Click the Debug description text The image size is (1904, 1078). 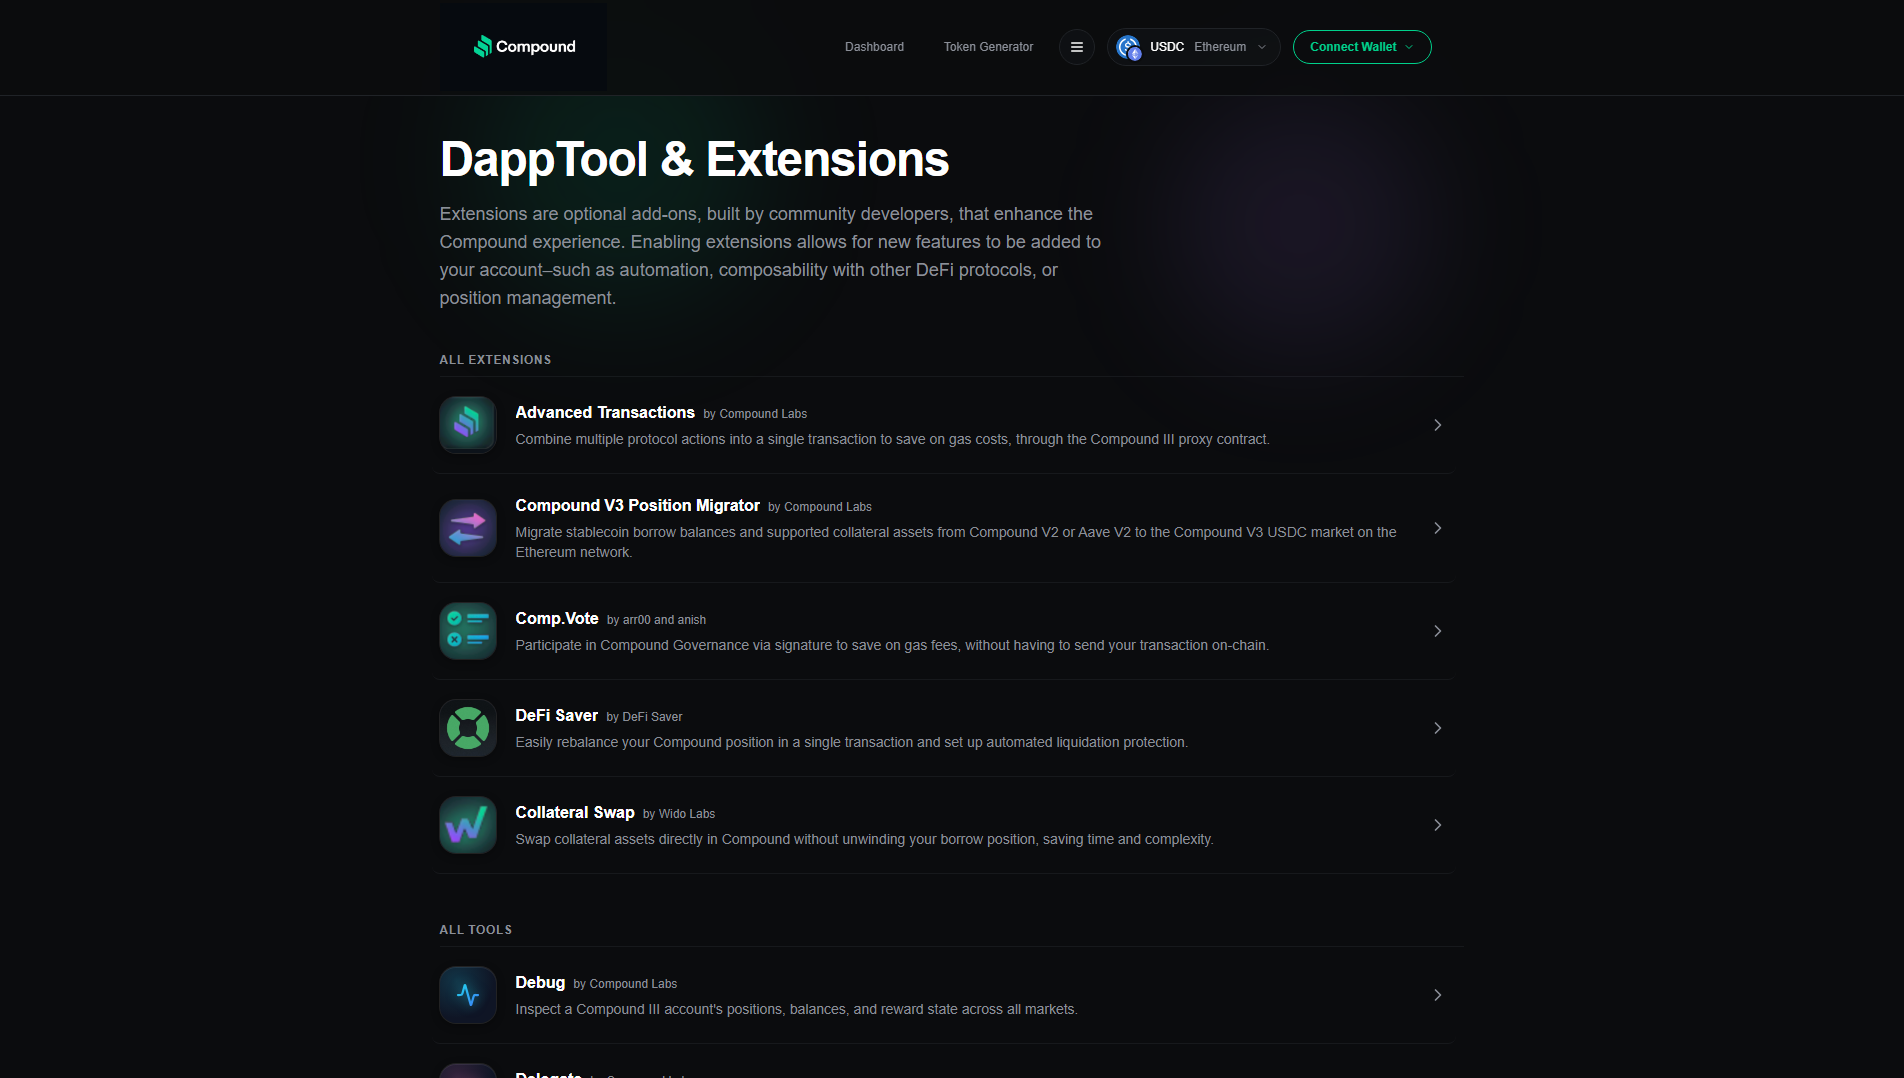pos(796,1009)
